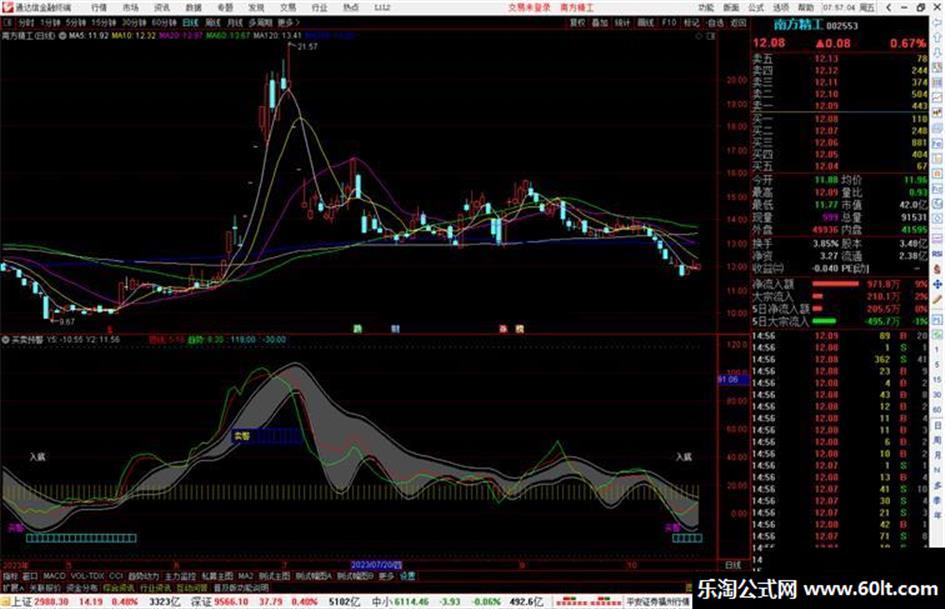The height and width of the screenshot is (609, 945).
Task: Expand the 更多> period options
Action: pos(288,22)
